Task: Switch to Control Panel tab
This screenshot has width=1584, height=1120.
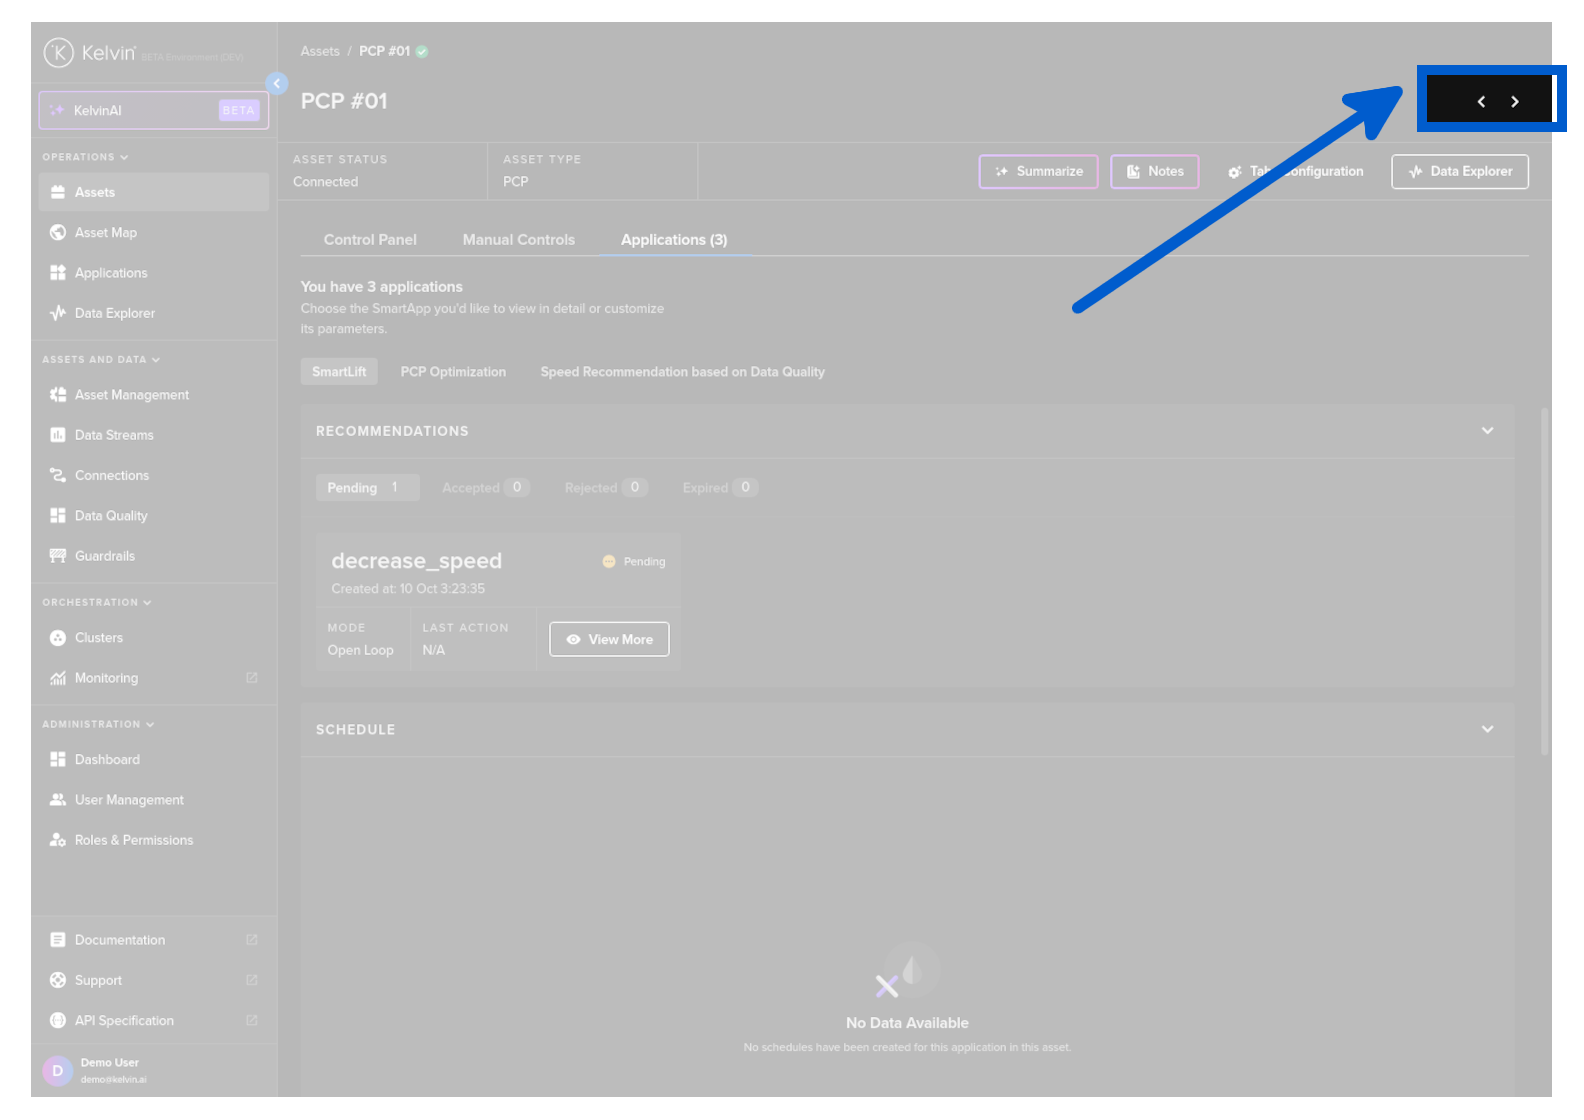Action: 370,240
